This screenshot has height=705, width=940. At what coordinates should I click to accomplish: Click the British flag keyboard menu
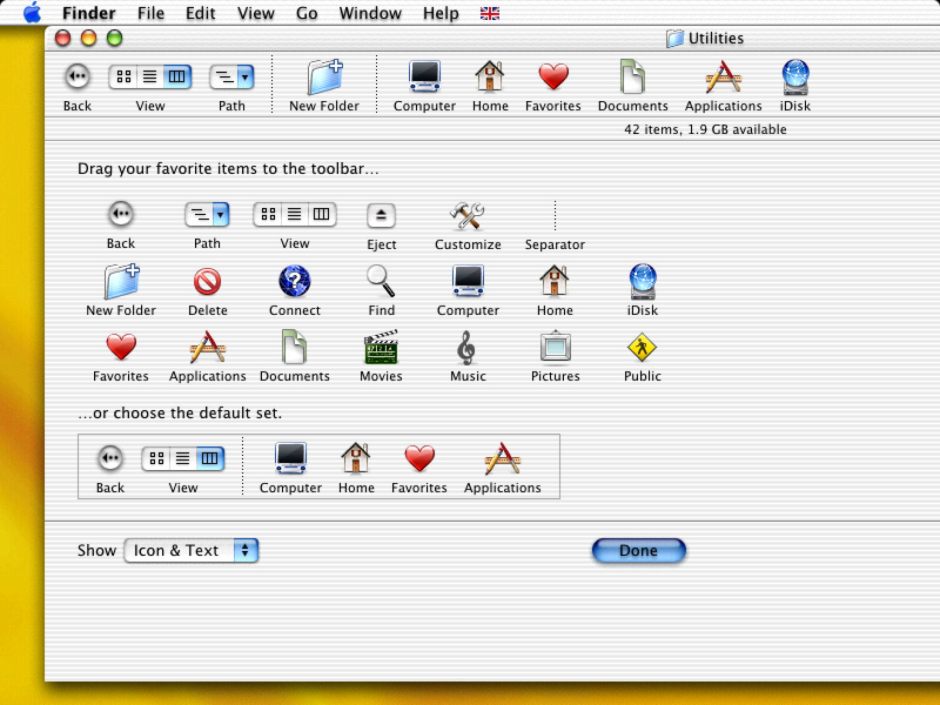(490, 13)
